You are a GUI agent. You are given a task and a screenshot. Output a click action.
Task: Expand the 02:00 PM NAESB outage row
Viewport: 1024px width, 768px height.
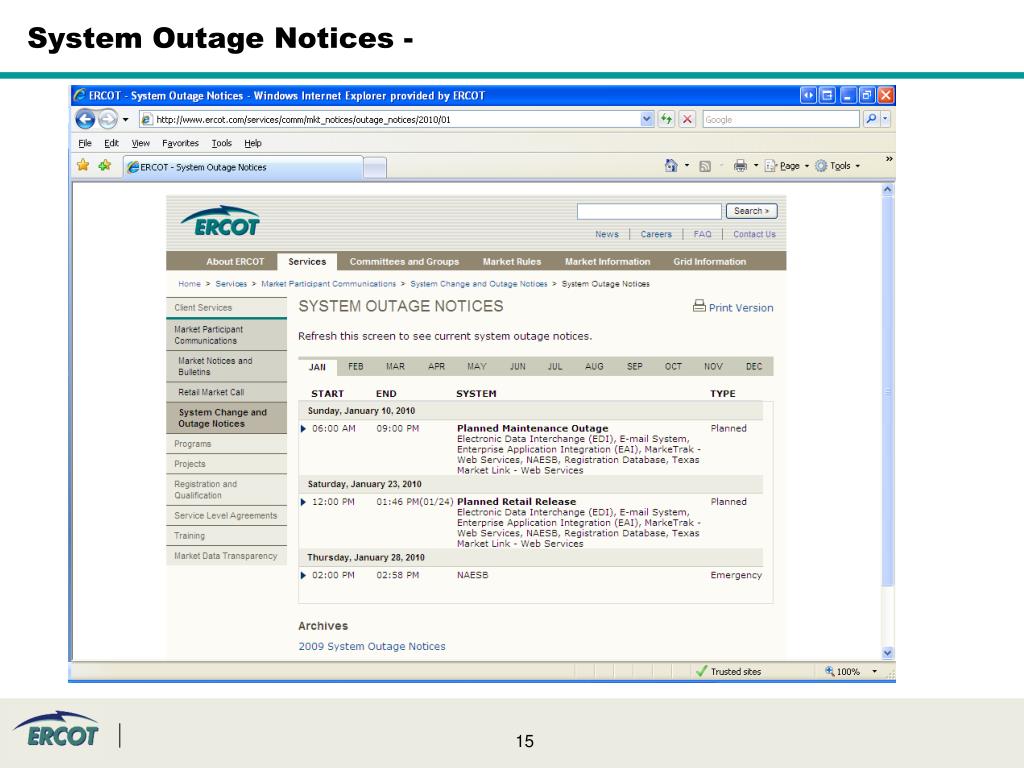coord(303,575)
